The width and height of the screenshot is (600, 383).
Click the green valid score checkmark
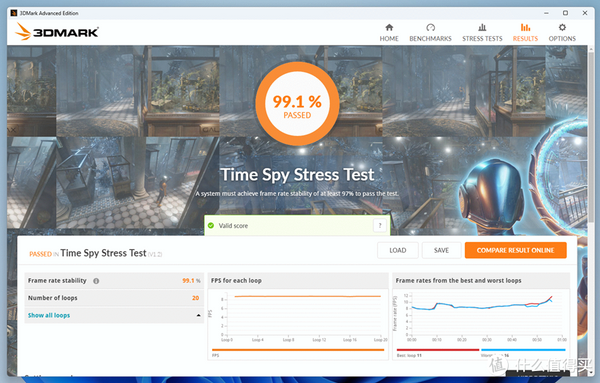point(210,225)
